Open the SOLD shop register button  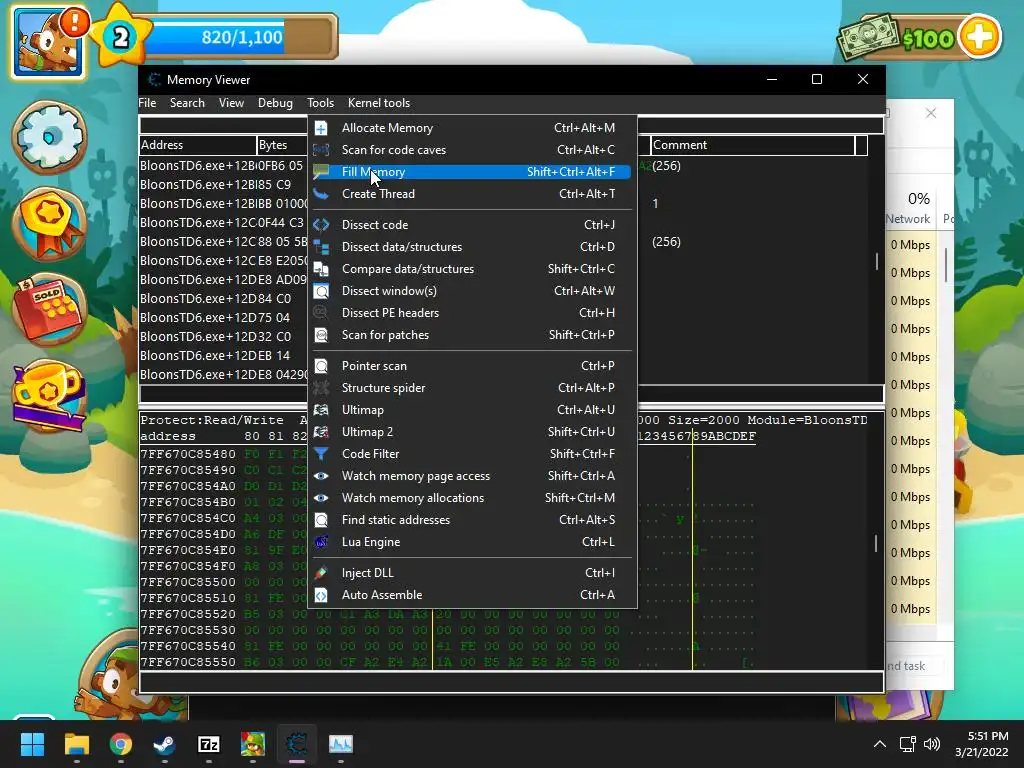[50, 310]
